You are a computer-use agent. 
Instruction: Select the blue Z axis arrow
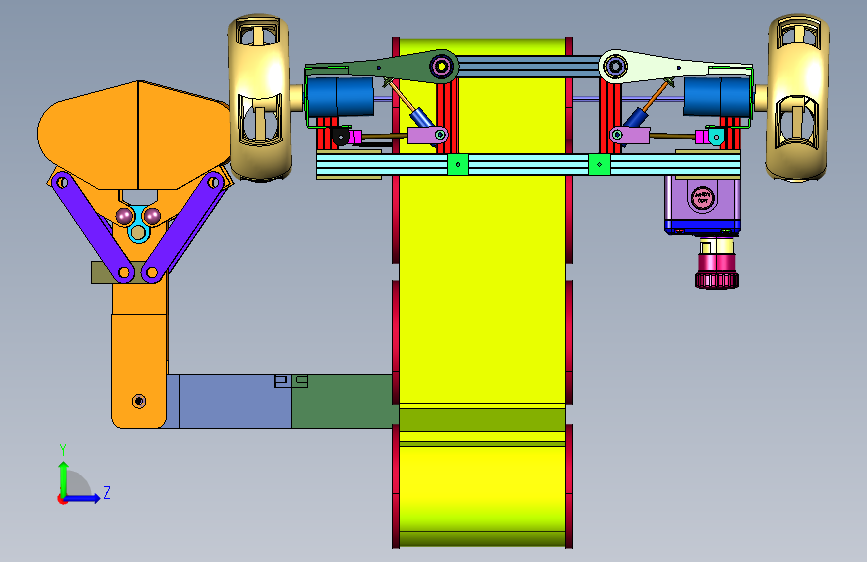(x=81, y=498)
